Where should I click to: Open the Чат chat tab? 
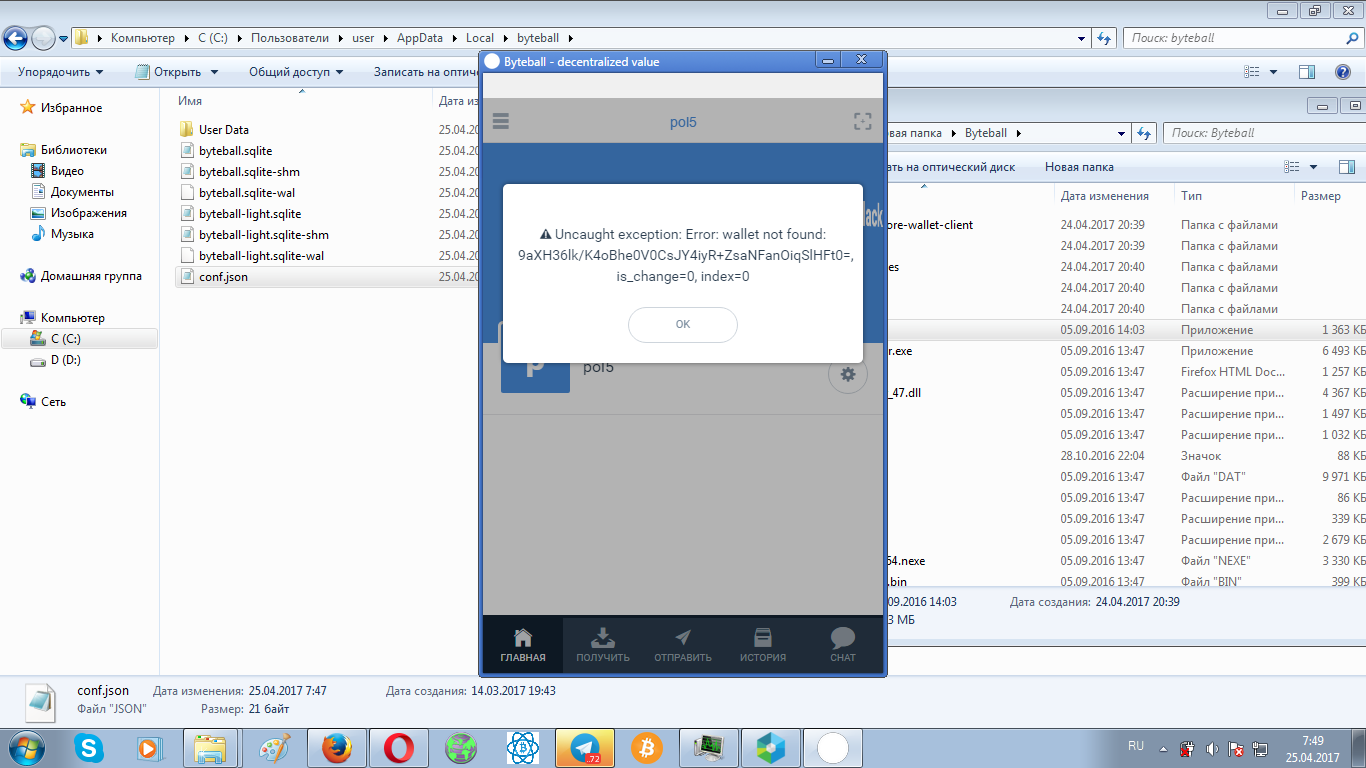click(843, 645)
